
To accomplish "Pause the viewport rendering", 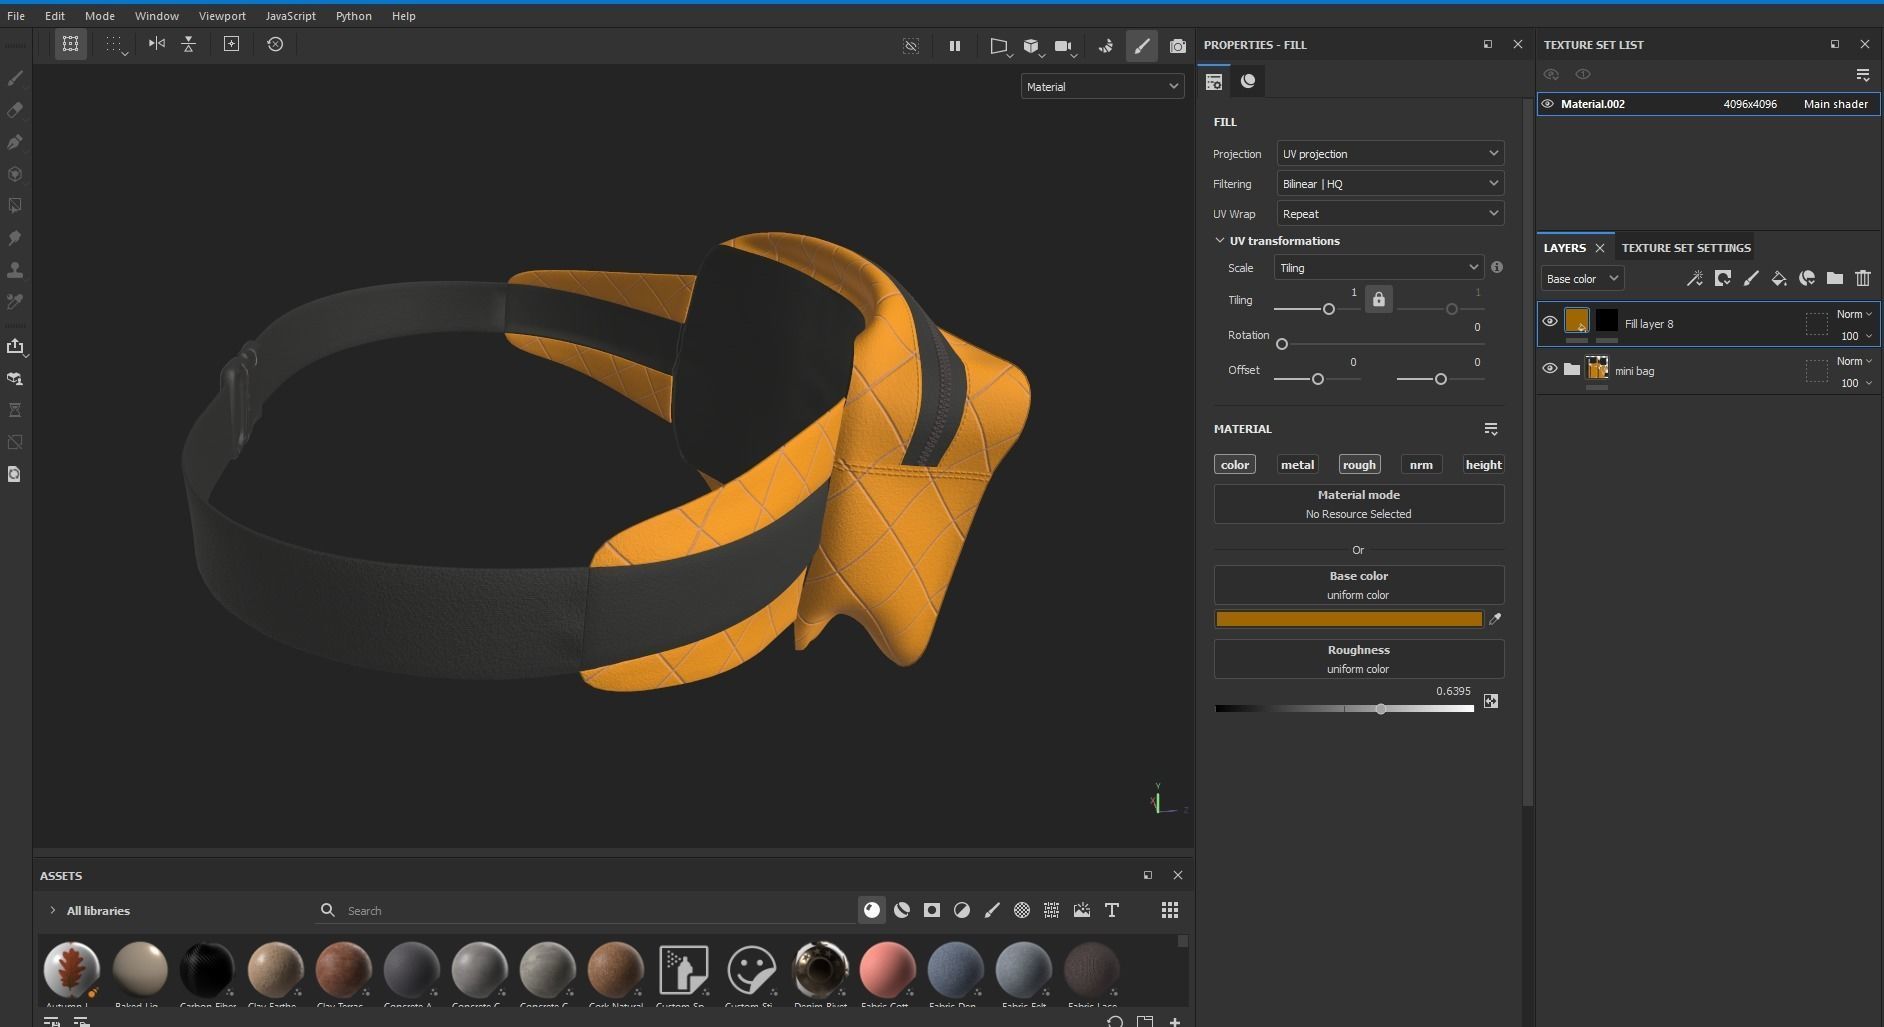I will coord(955,46).
